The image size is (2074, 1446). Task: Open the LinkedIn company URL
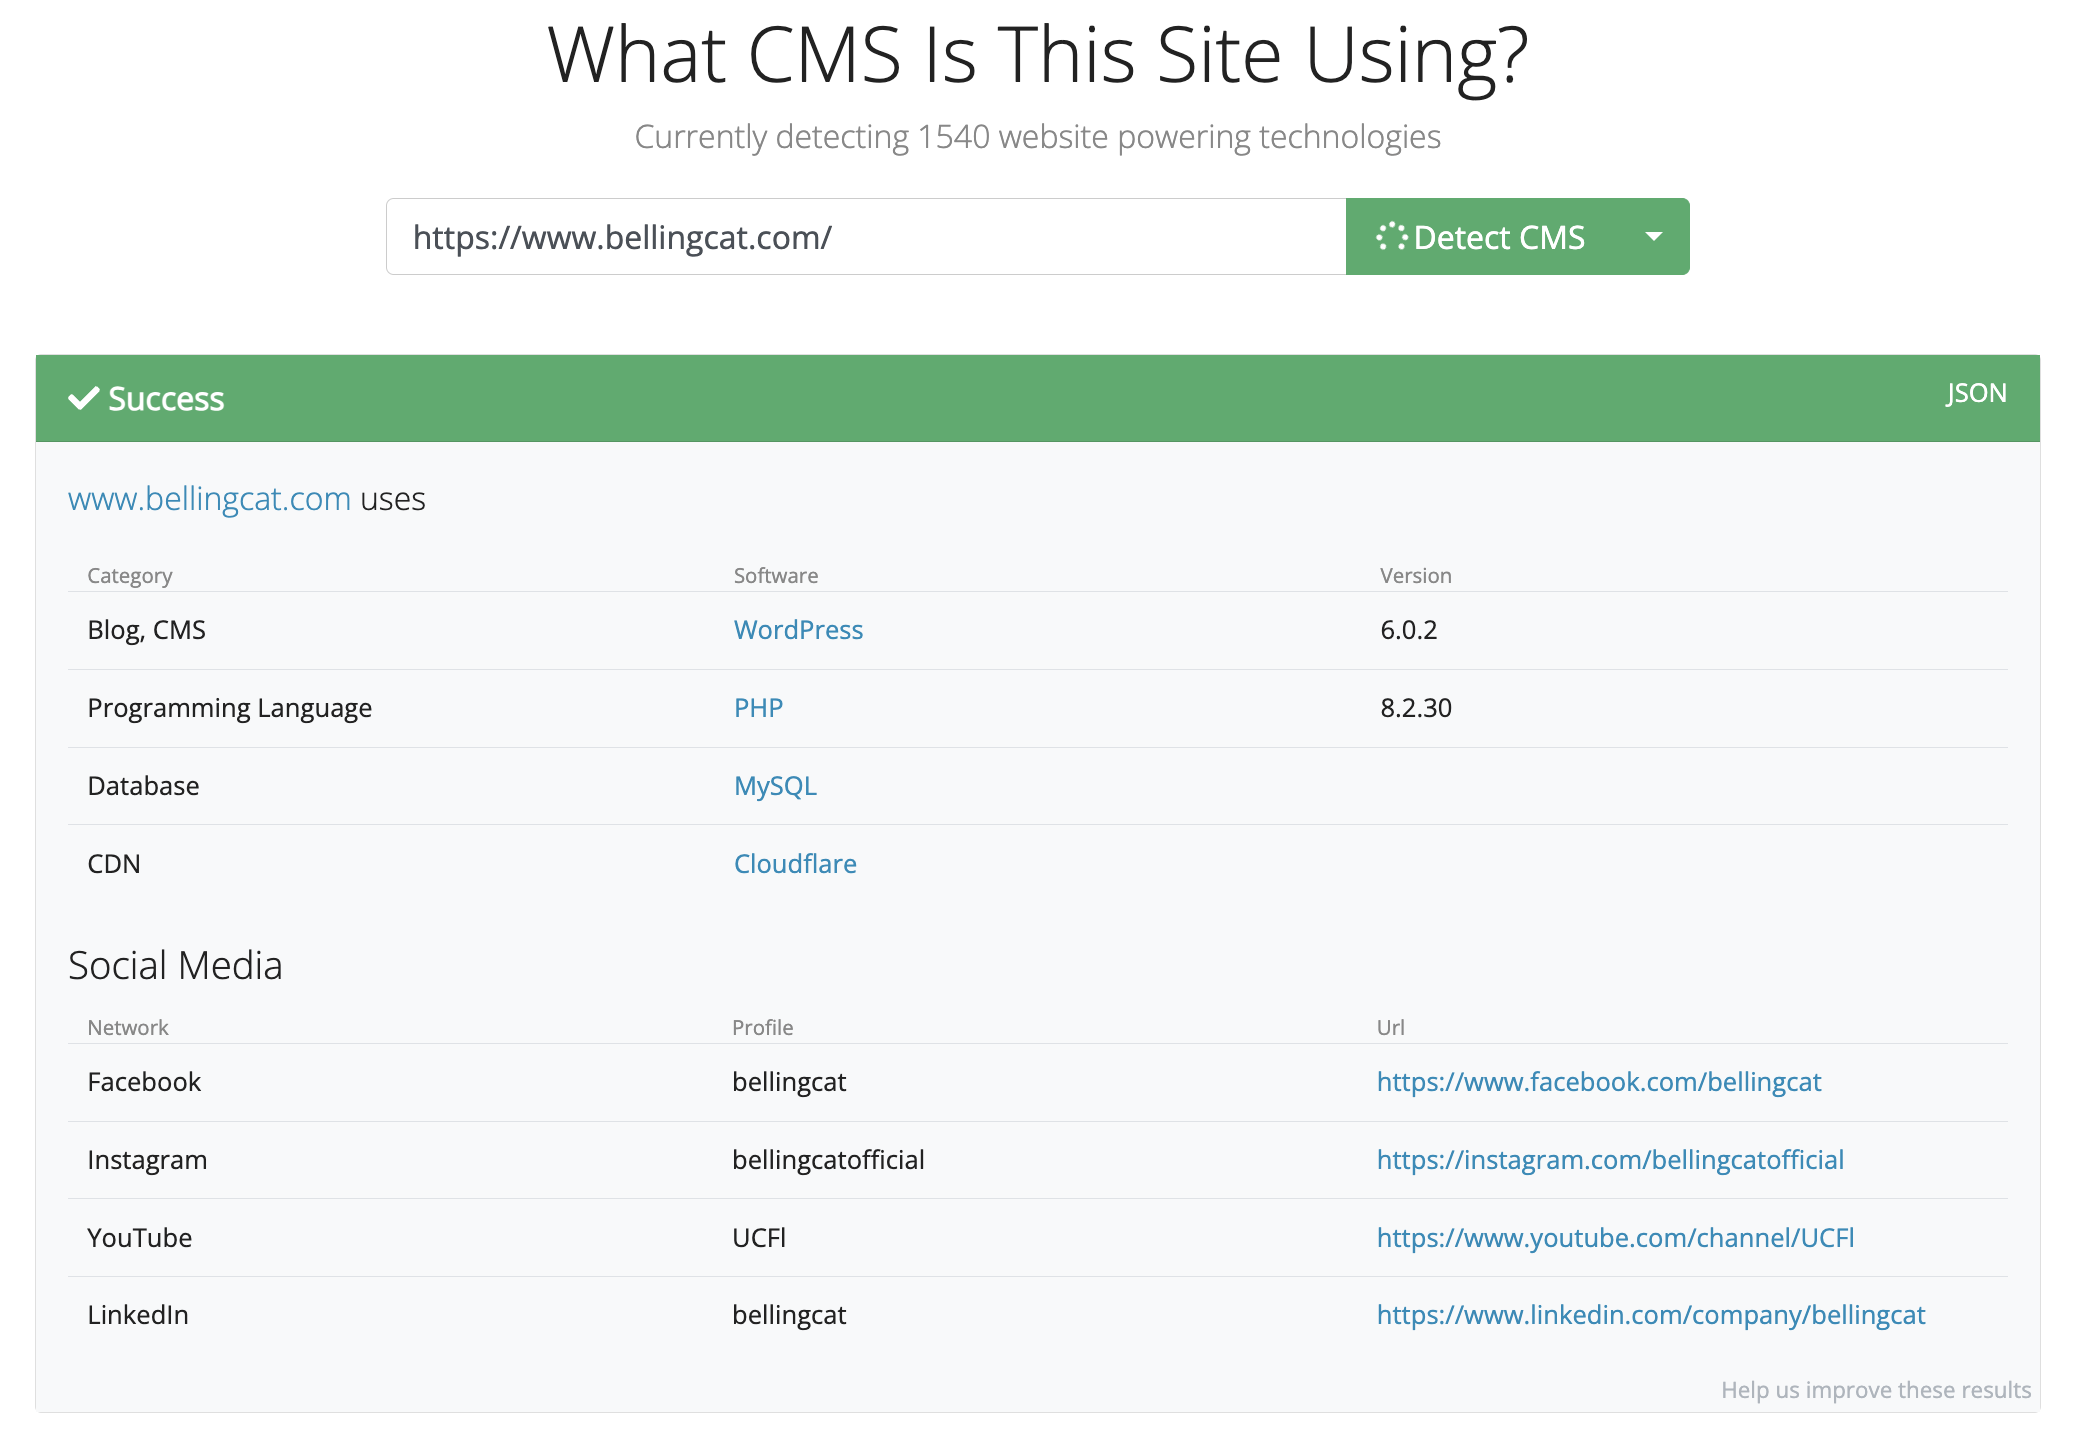click(x=1651, y=1315)
